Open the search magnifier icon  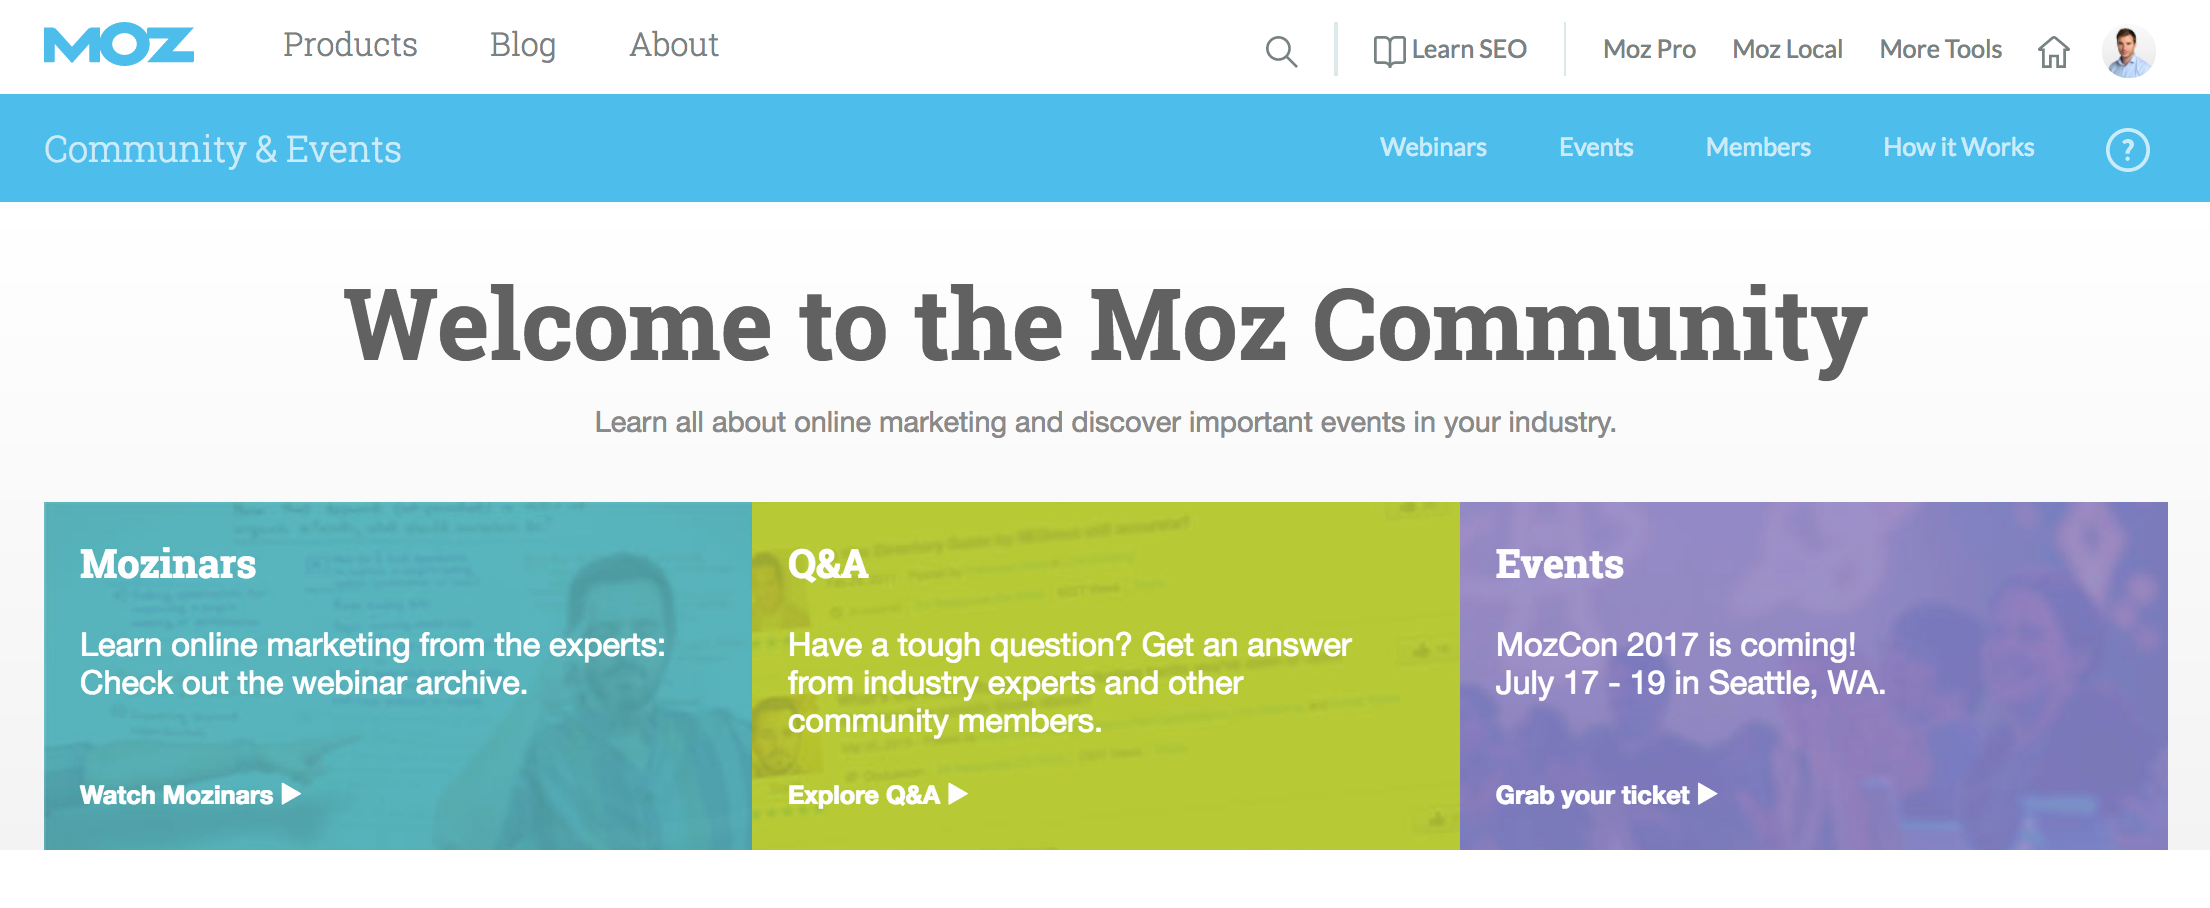click(x=1281, y=51)
